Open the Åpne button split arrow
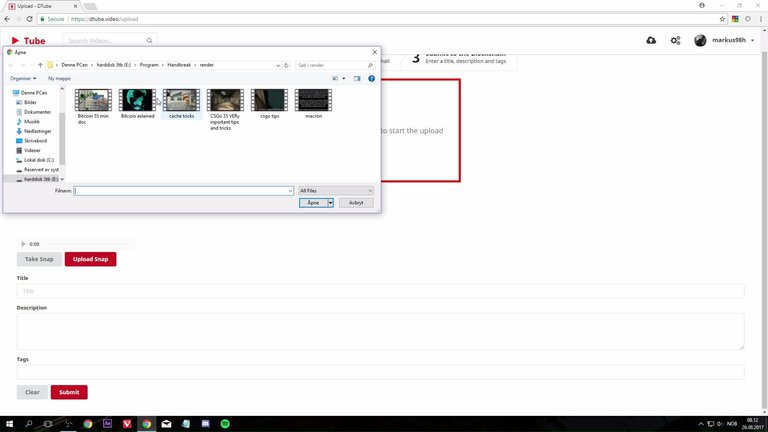The height and width of the screenshot is (432, 768). coord(331,203)
